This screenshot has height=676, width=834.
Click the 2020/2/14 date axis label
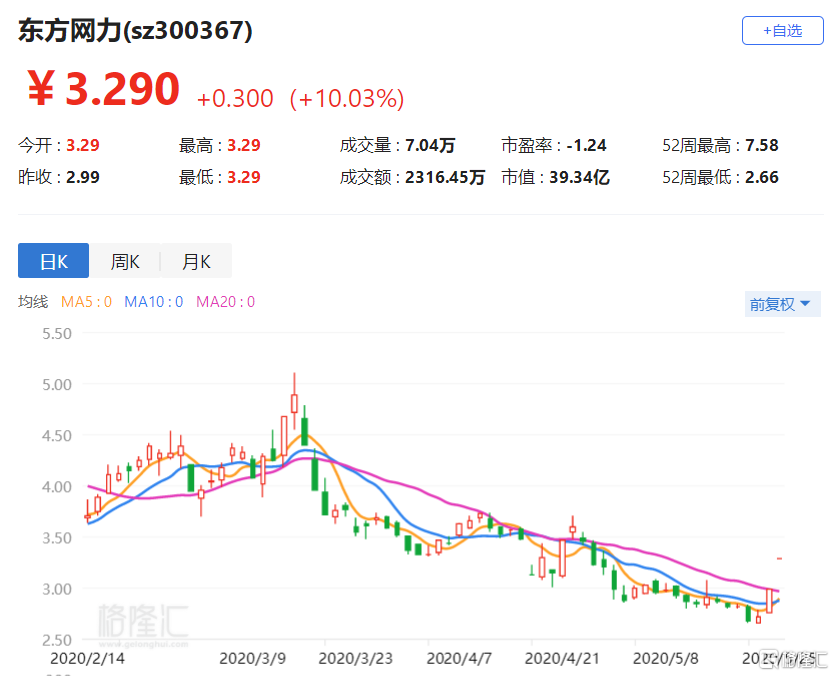87,658
